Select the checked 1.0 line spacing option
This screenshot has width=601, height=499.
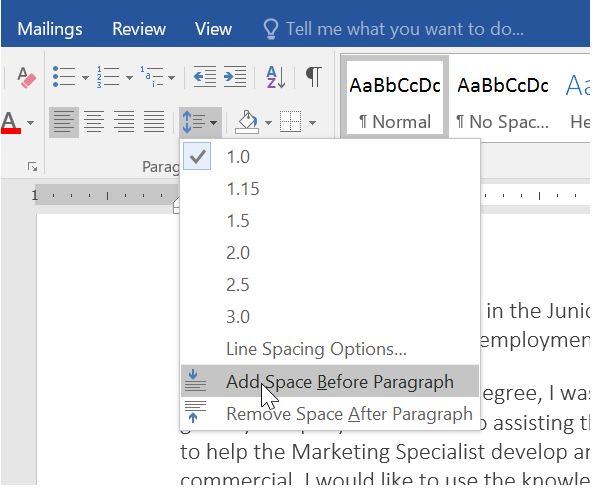238,156
